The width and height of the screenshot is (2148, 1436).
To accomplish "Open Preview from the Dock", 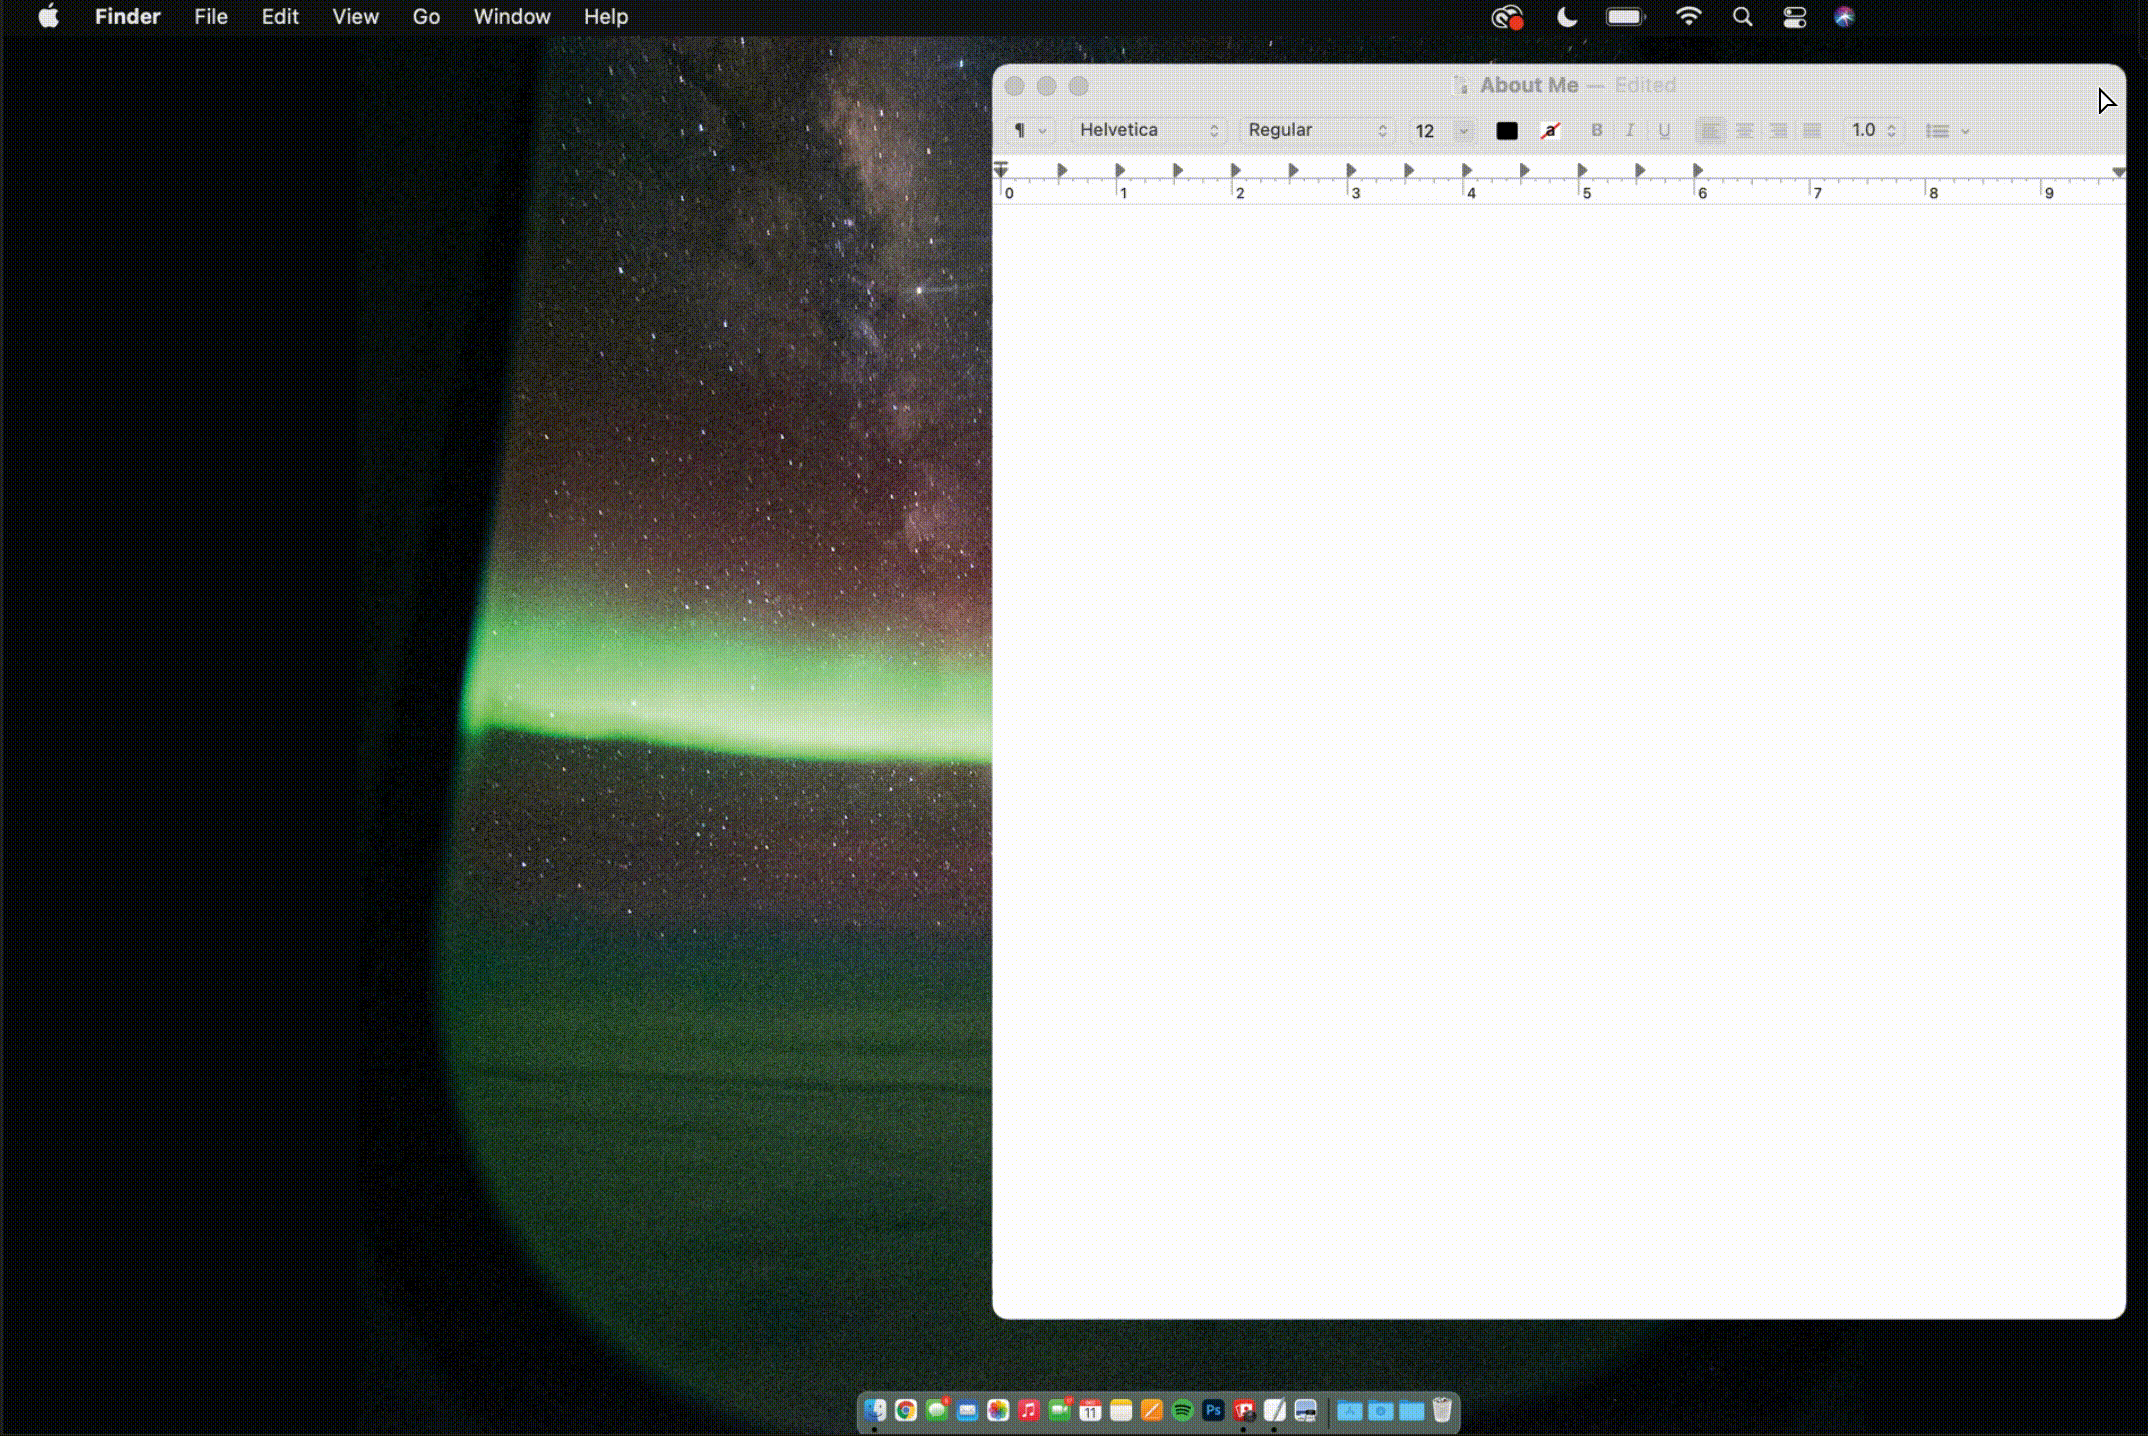I will point(1306,1411).
